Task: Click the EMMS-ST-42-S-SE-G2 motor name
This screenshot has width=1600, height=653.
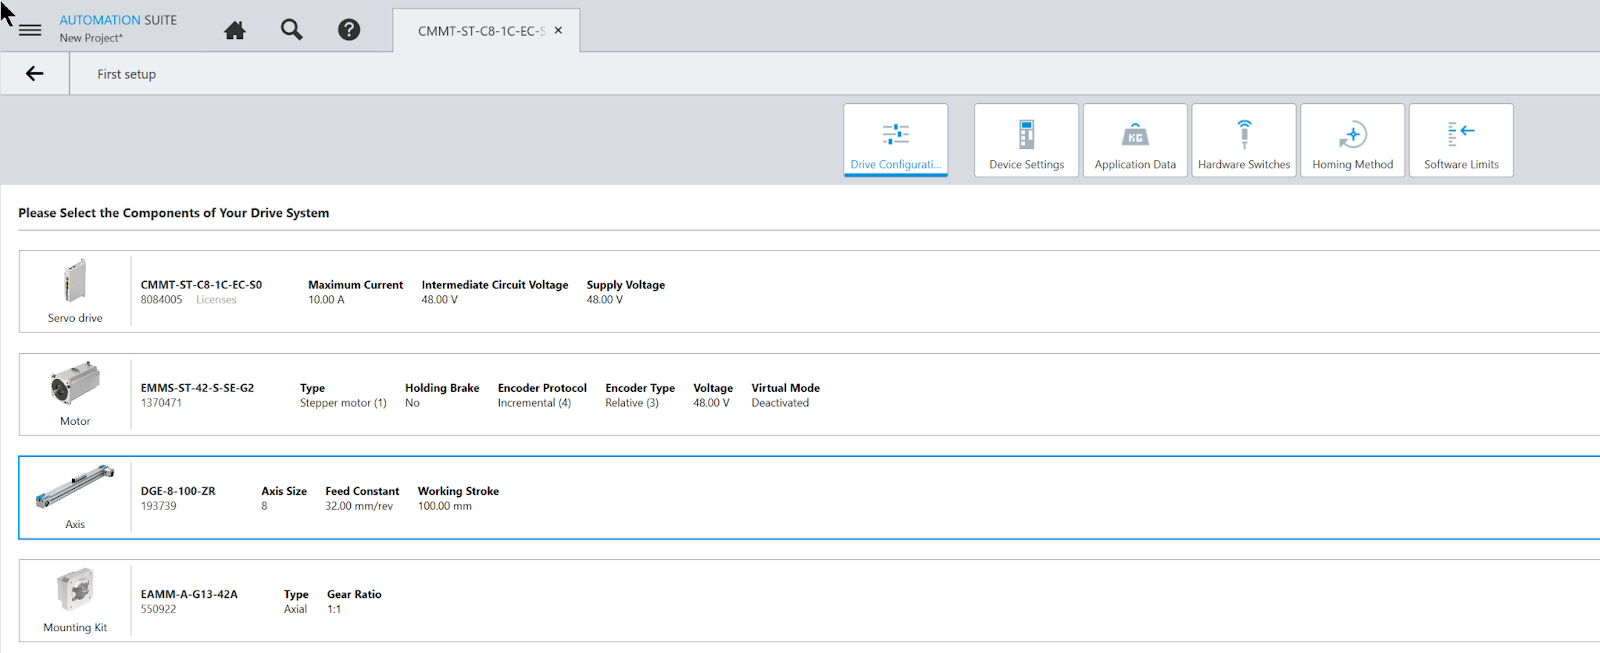Action: click(197, 388)
